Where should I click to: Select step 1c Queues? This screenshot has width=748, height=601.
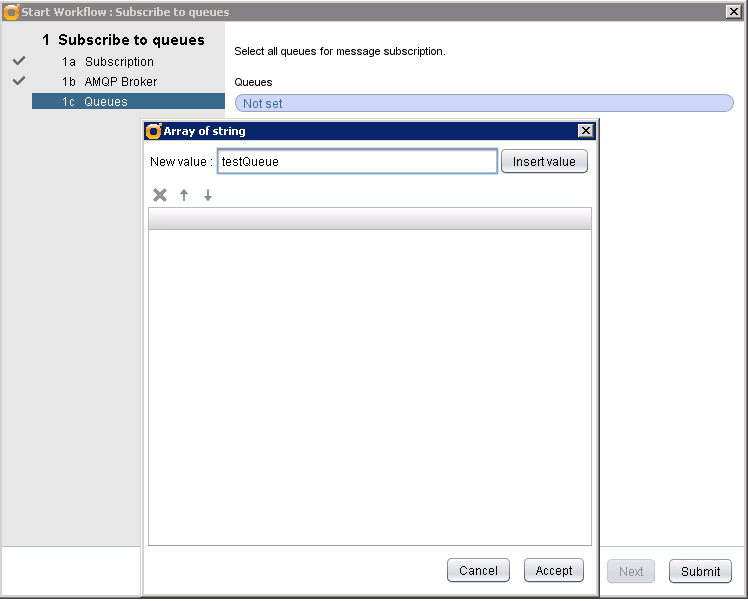click(x=105, y=102)
